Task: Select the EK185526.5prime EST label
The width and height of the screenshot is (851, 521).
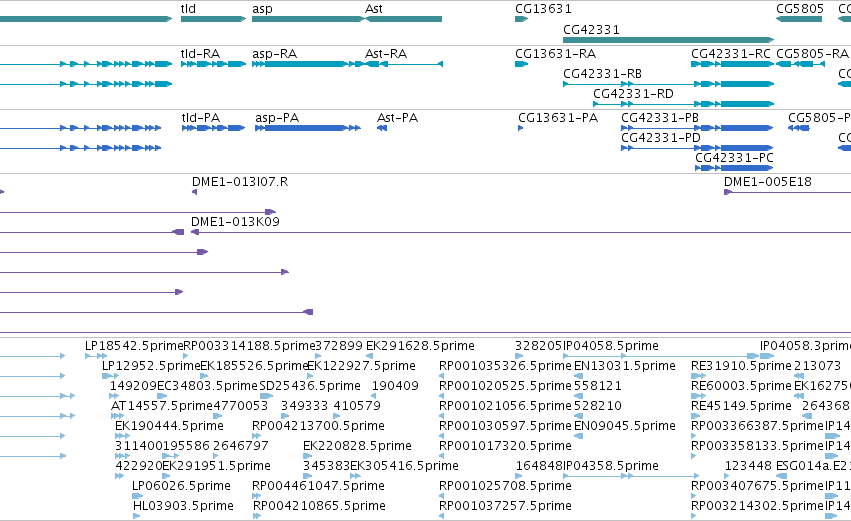Action: pos(254,366)
